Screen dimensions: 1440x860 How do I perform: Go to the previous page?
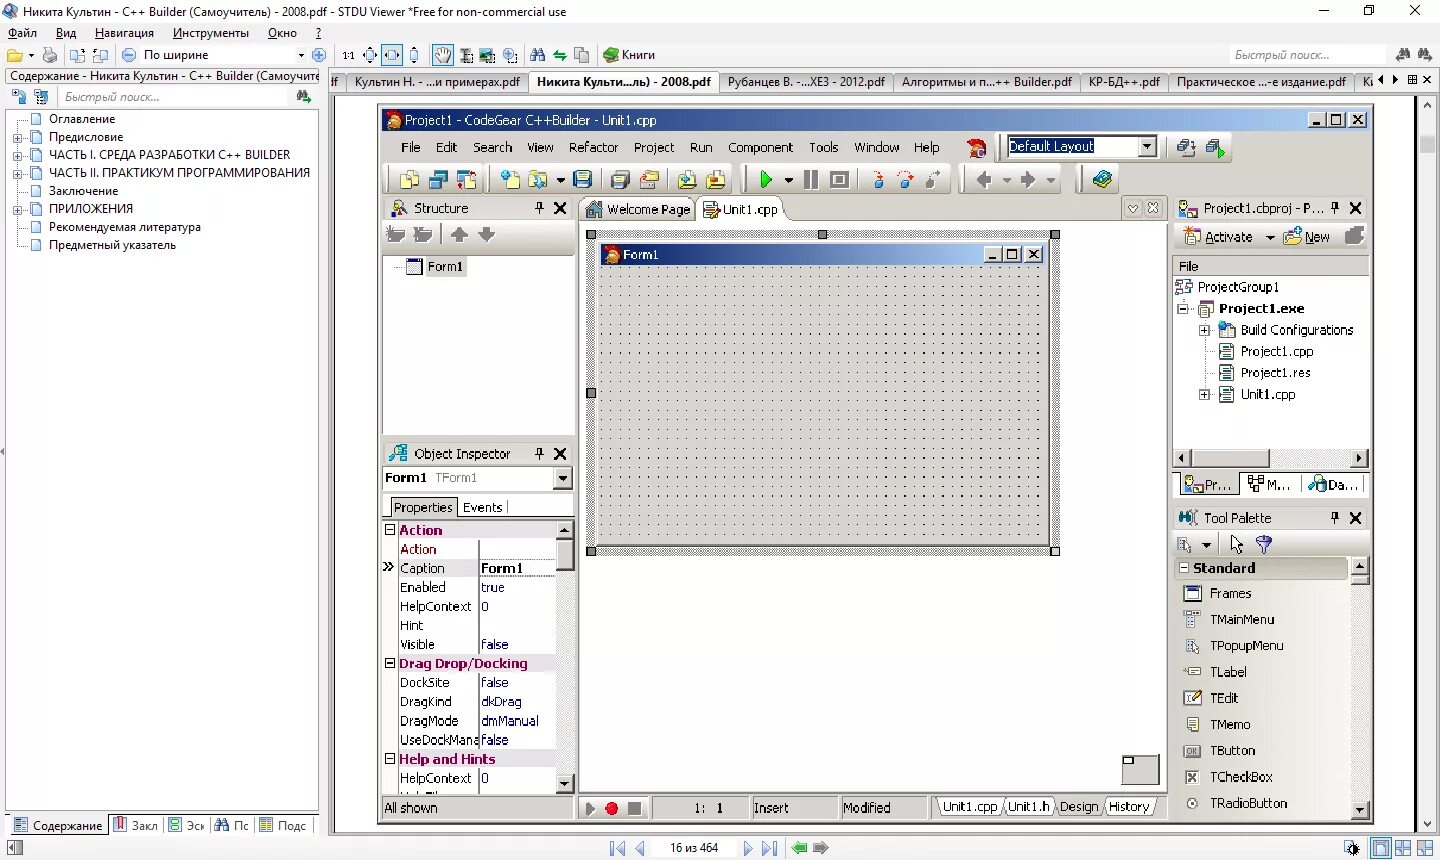pos(640,848)
